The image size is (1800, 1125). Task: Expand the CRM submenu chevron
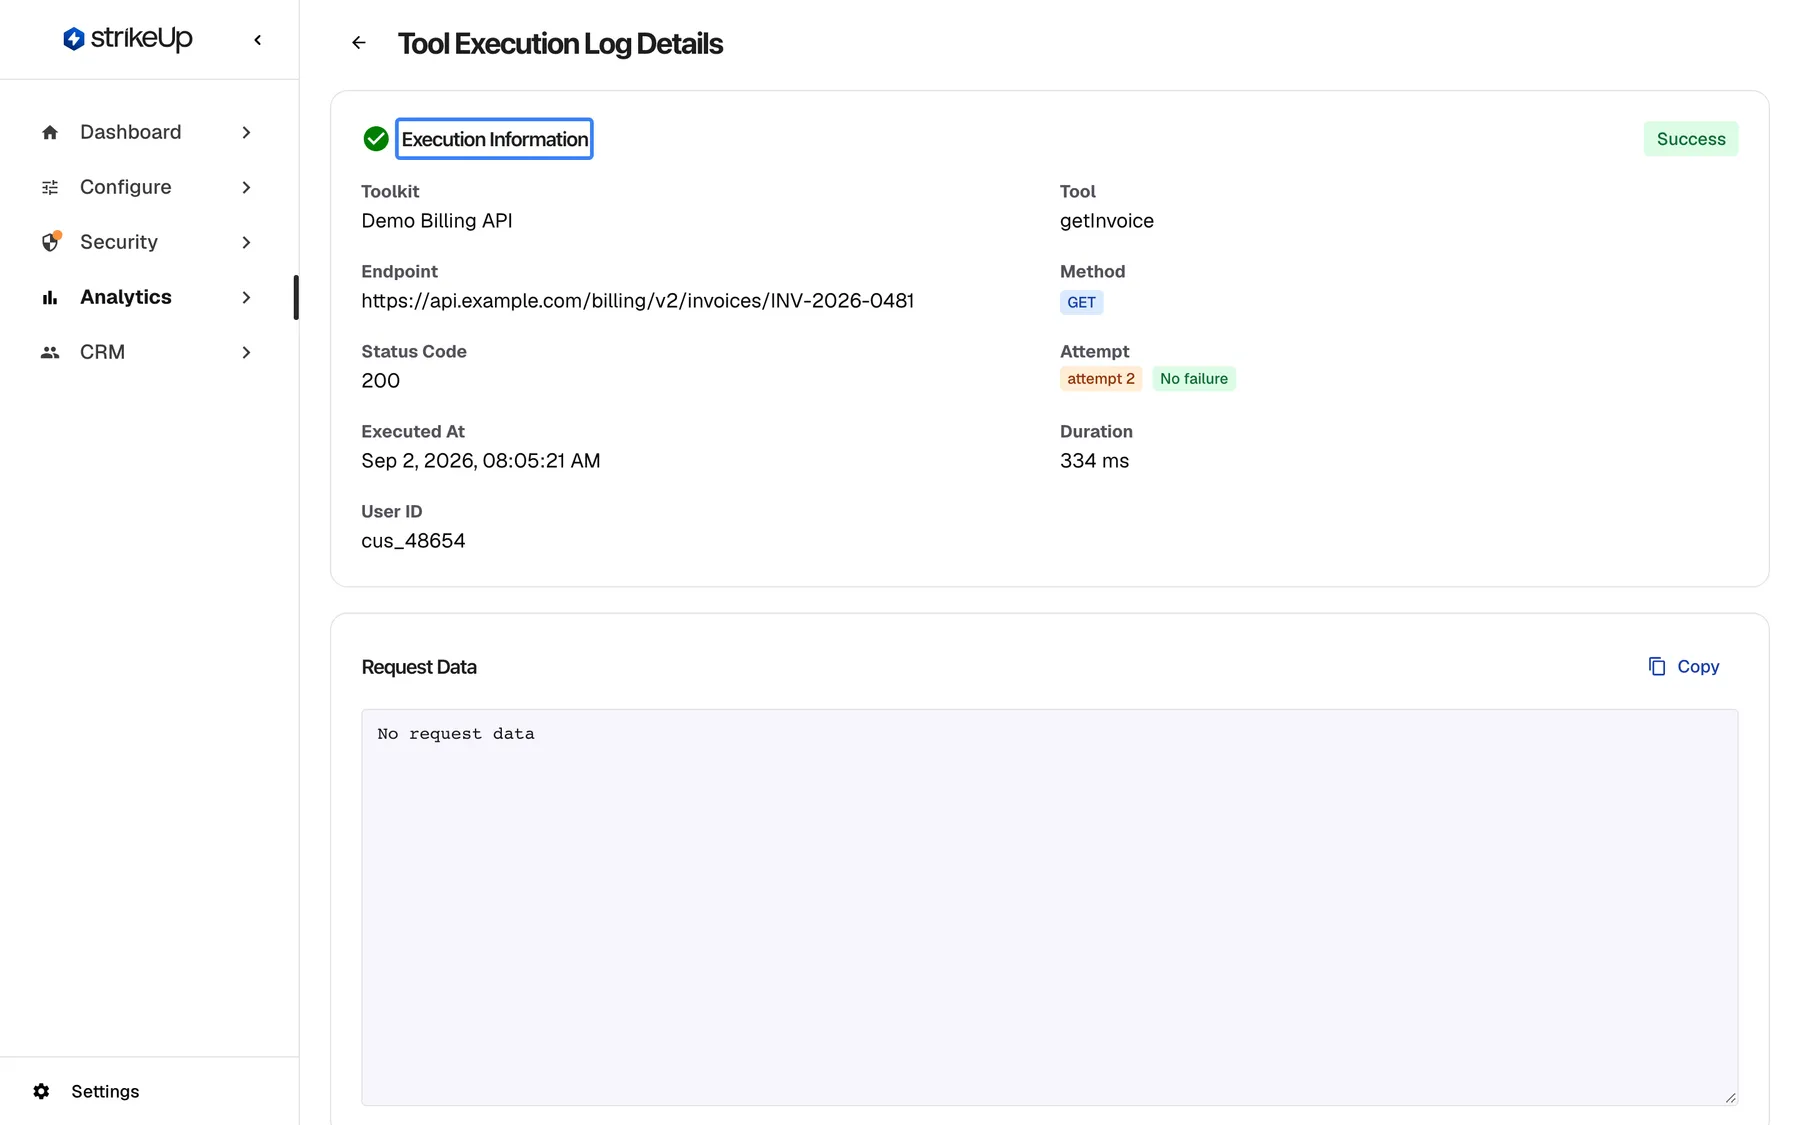tap(246, 352)
